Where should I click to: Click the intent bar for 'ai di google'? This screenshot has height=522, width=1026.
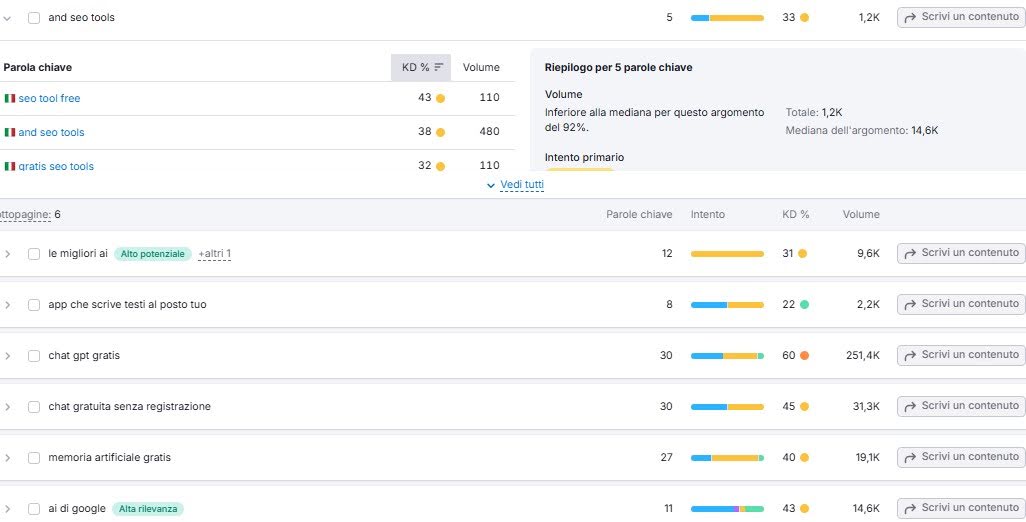click(727, 508)
